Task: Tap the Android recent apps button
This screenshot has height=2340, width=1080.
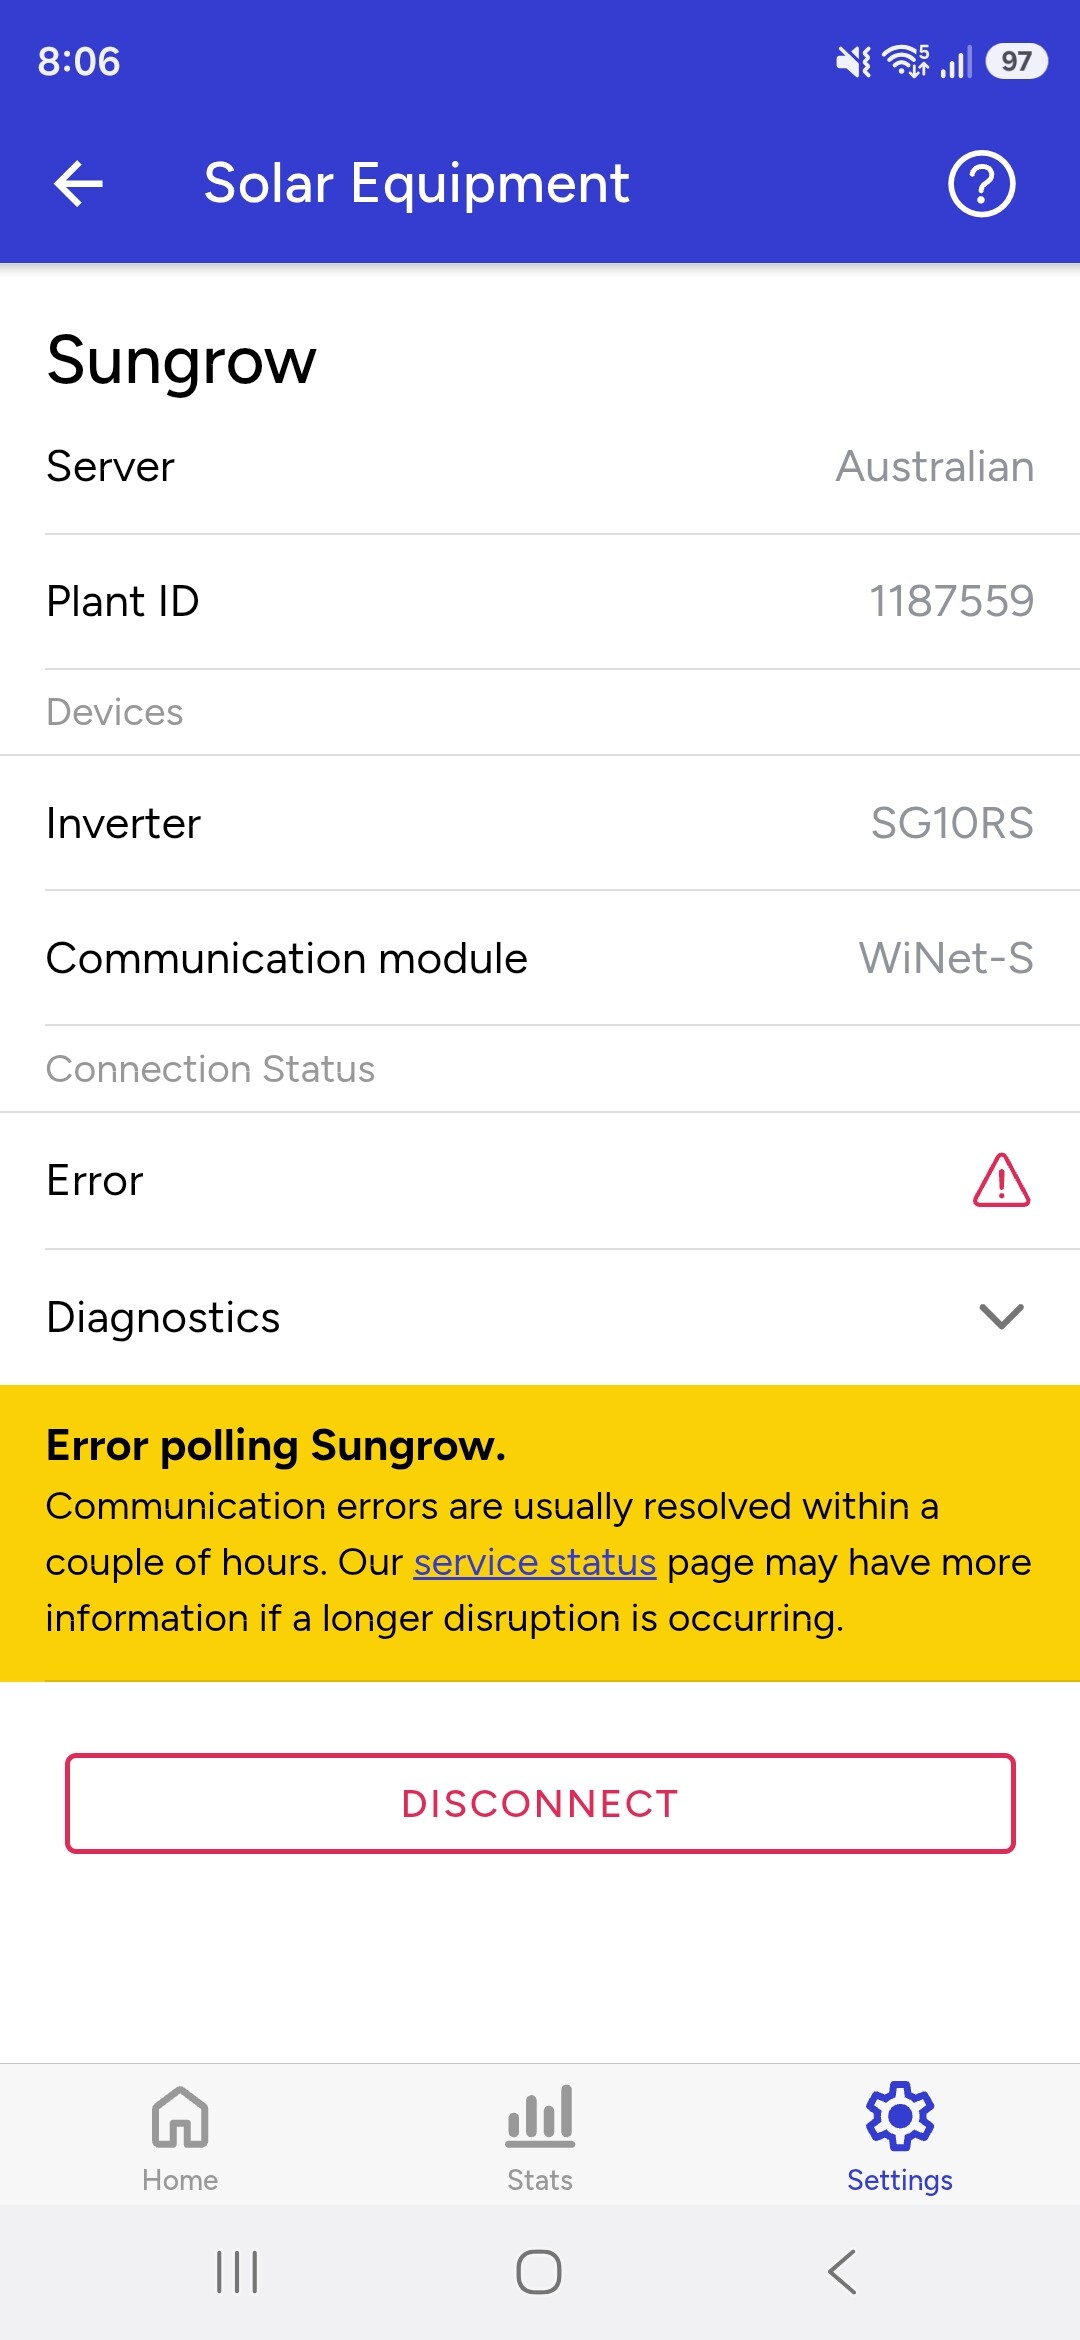Action: click(x=237, y=2272)
